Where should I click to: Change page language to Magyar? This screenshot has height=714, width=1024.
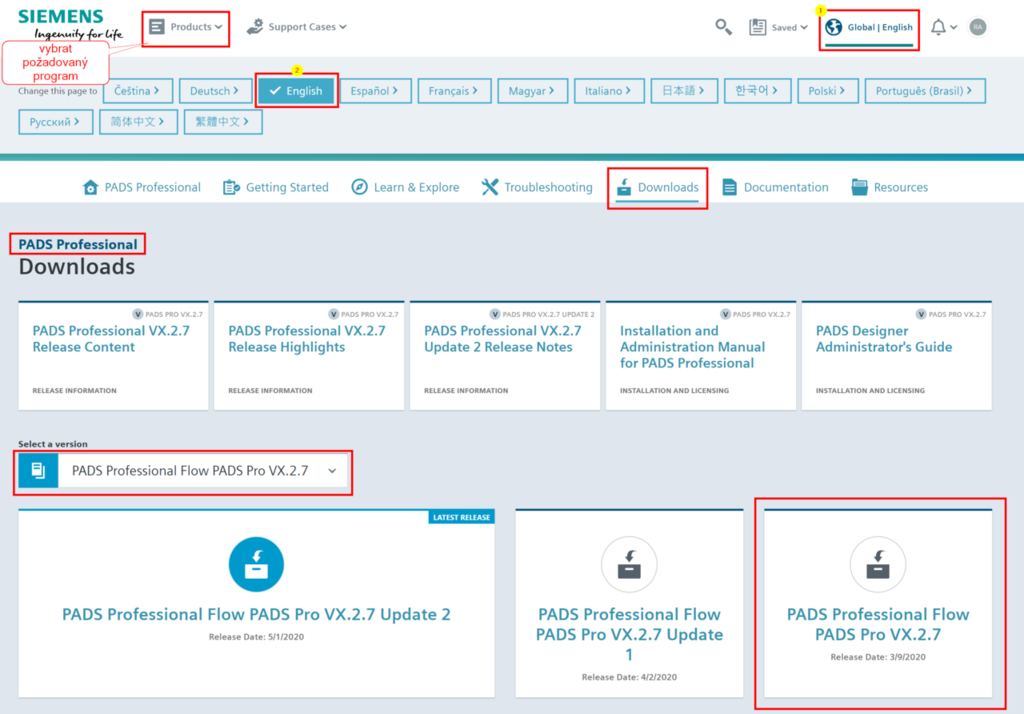(532, 91)
